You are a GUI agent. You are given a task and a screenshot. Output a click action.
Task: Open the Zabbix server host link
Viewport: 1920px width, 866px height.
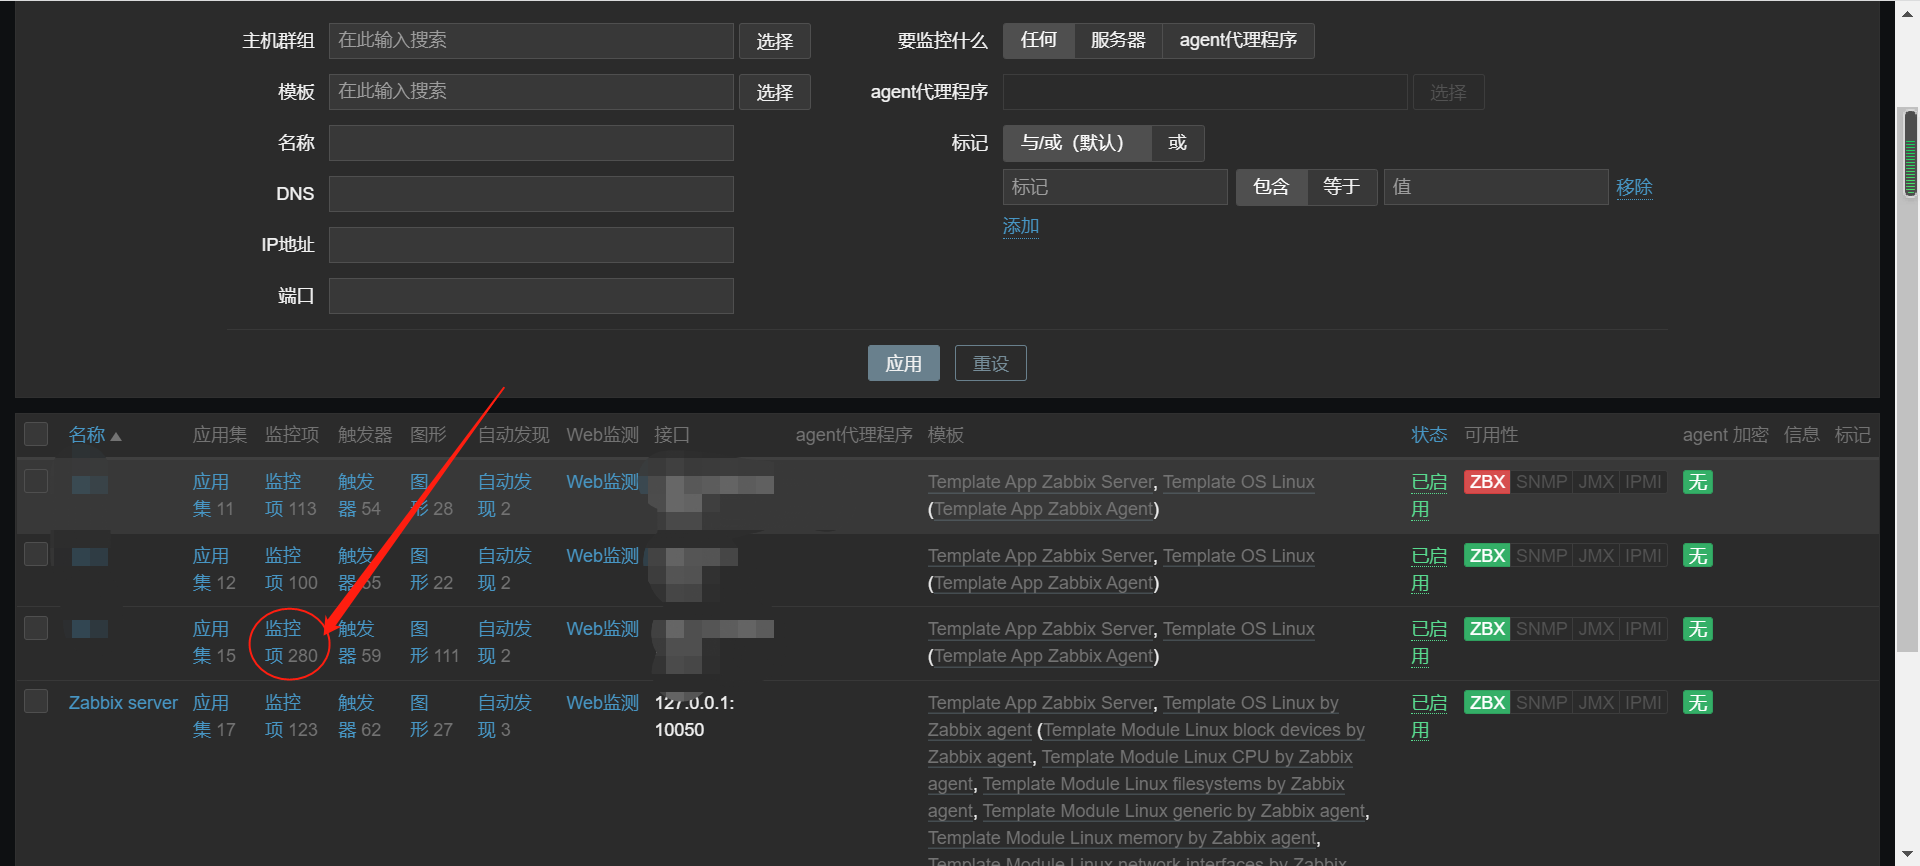(x=123, y=703)
